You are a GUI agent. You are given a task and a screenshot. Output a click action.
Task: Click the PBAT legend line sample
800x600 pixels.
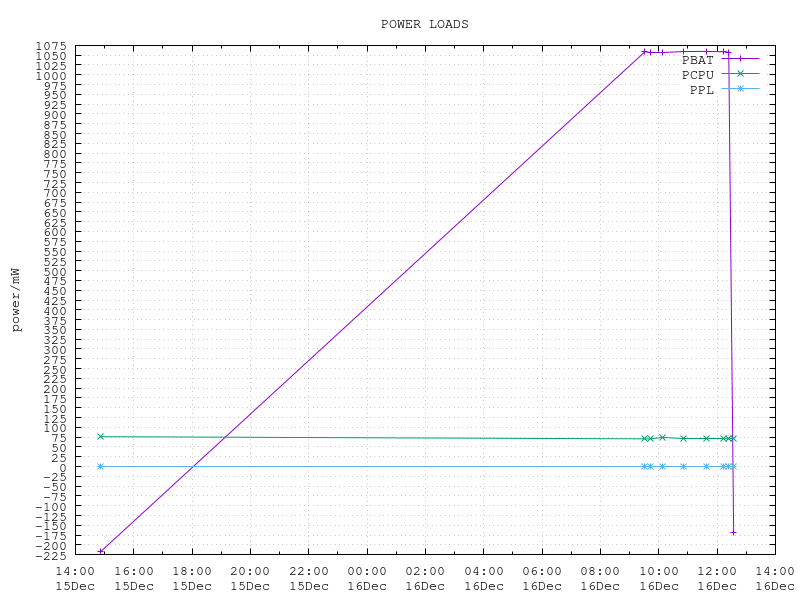pyautogui.click(x=740, y=59)
